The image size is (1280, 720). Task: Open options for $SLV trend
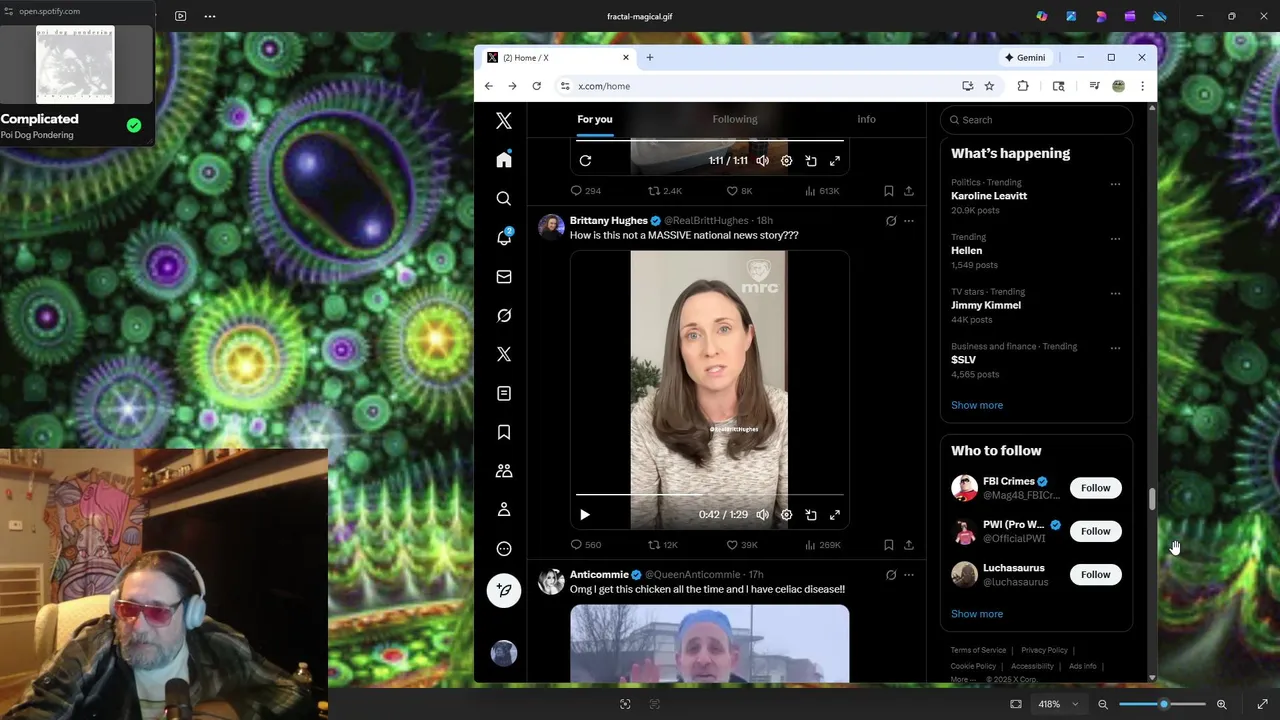[x=1115, y=348]
